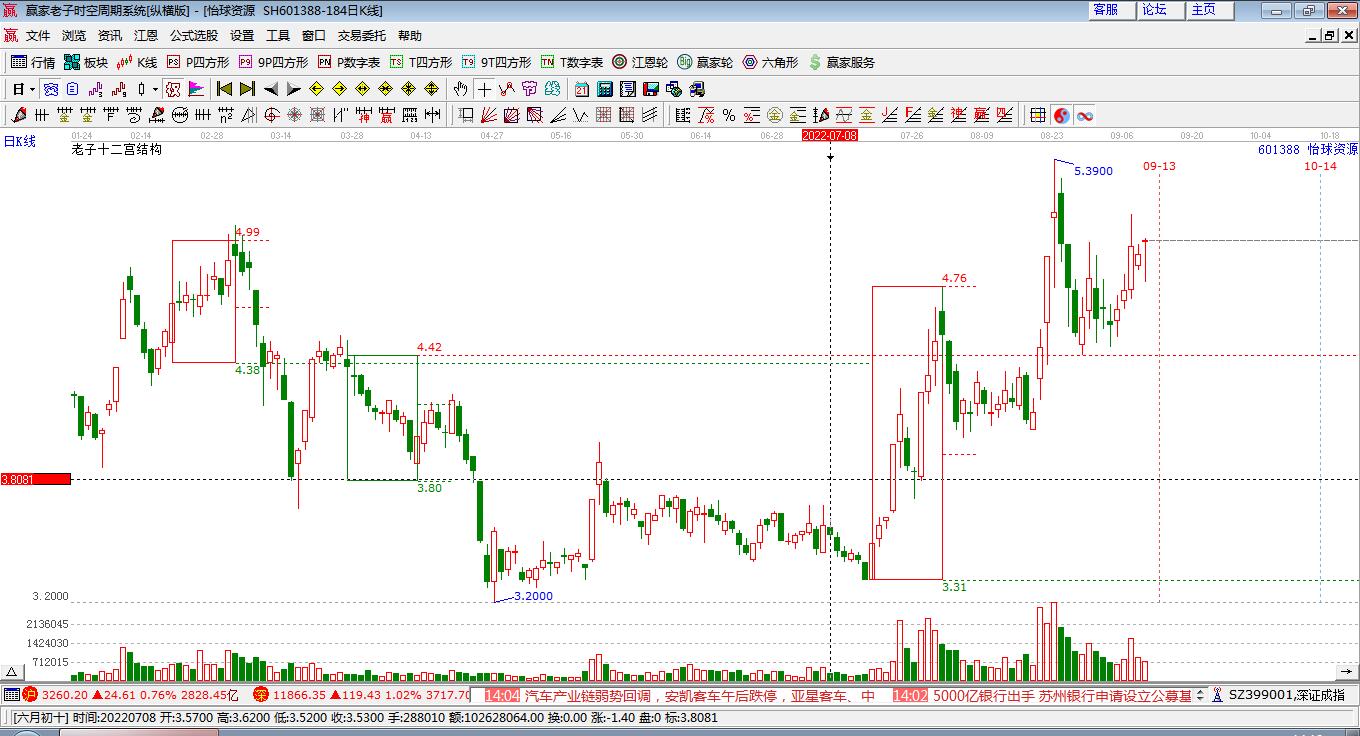Open the 窗口 menu

point(314,35)
